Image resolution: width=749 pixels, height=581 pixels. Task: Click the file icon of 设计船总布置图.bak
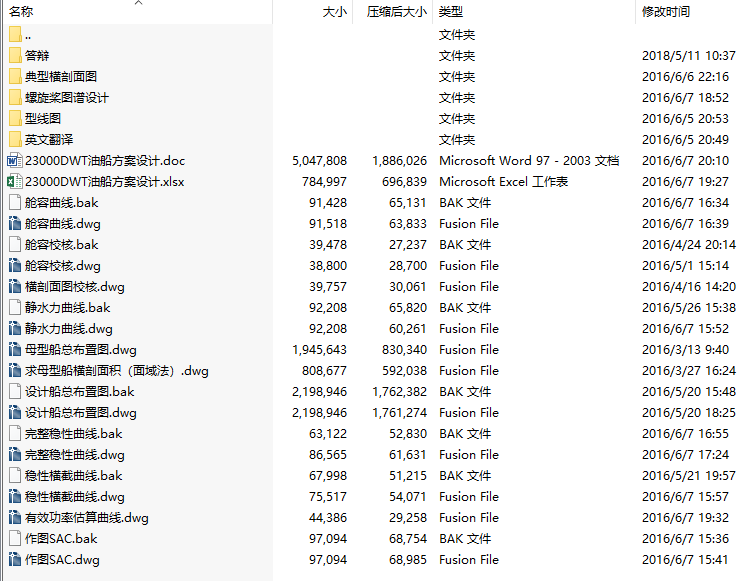[15, 392]
